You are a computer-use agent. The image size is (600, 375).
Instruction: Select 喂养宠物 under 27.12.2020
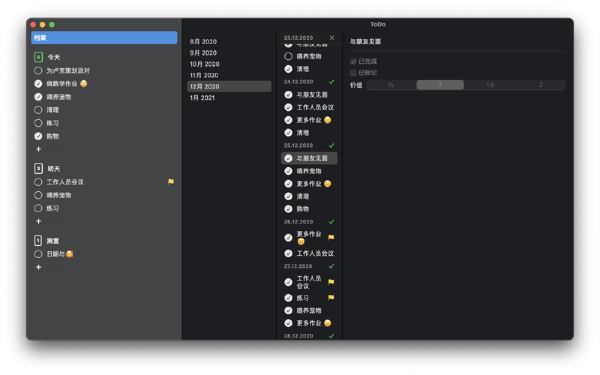point(309,310)
